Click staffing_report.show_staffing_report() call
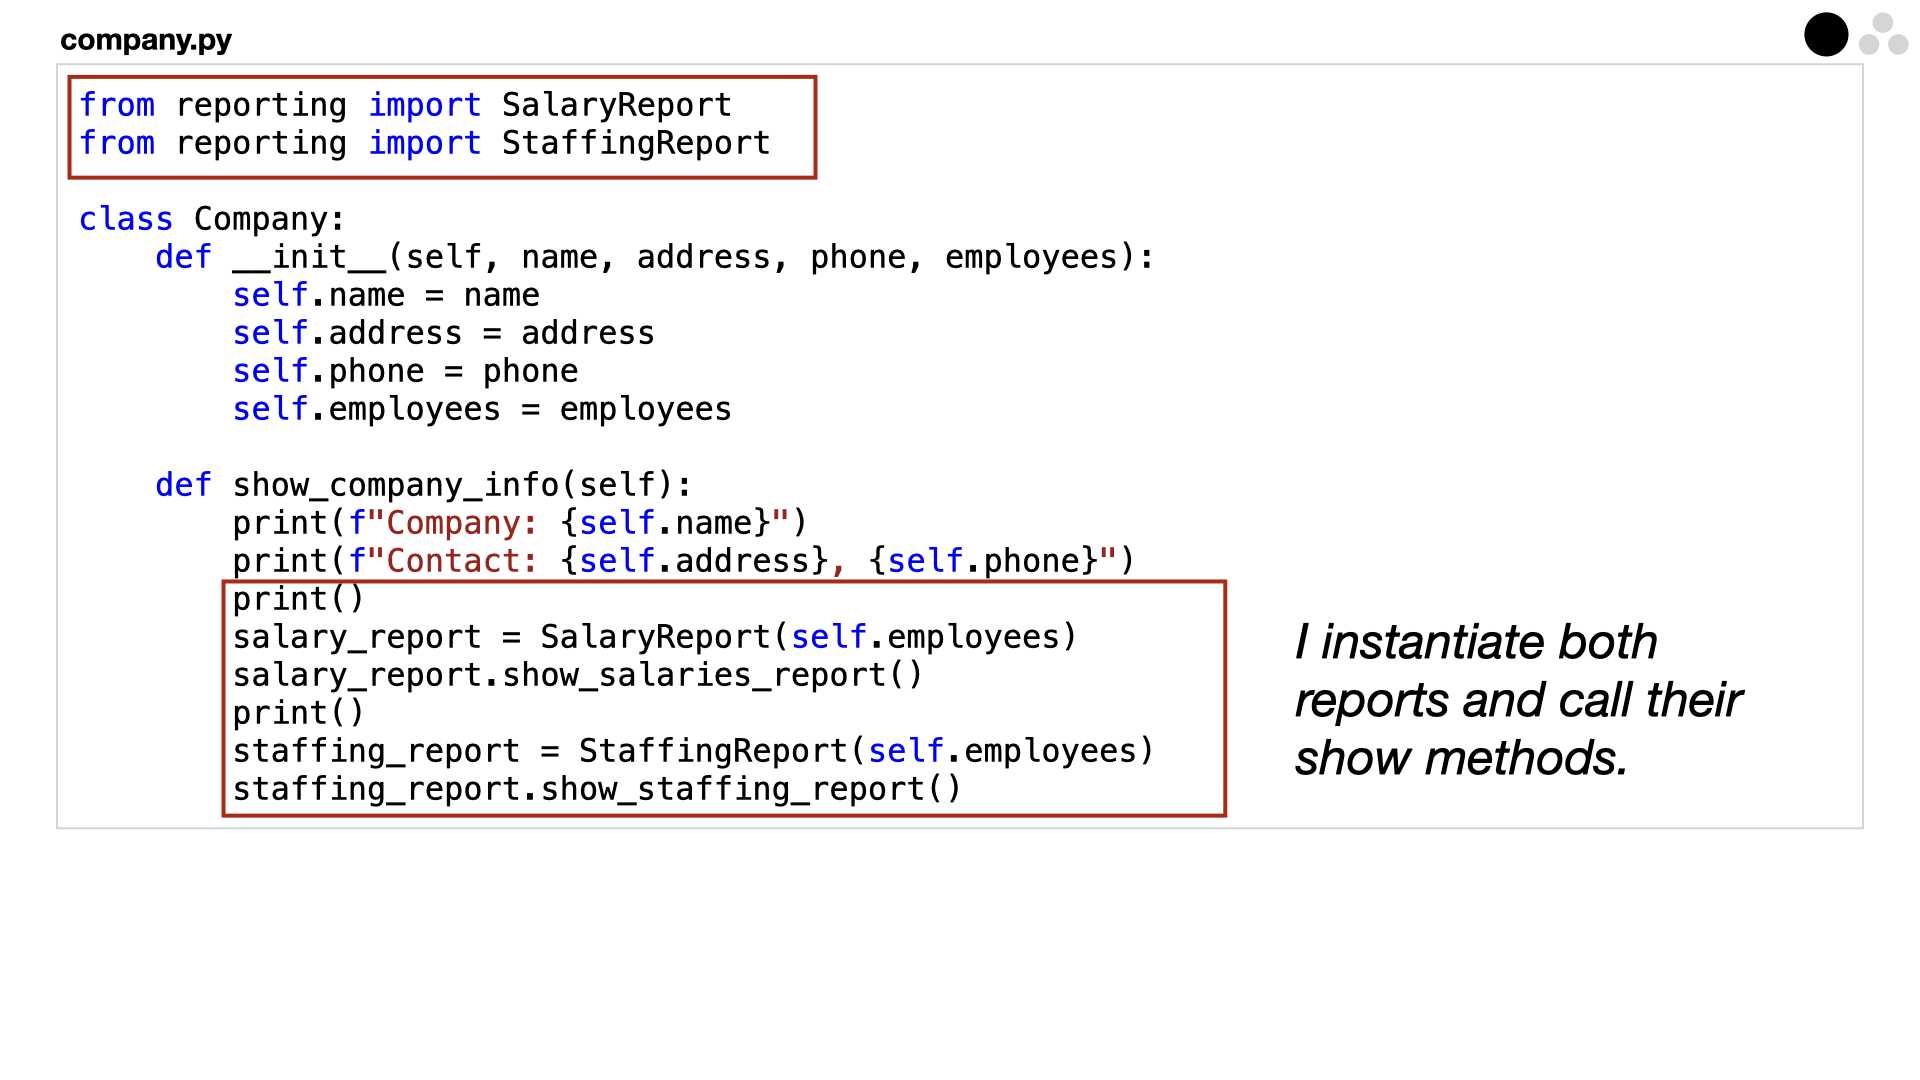This screenshot has width=1920, height=1080. pos(597,789)
